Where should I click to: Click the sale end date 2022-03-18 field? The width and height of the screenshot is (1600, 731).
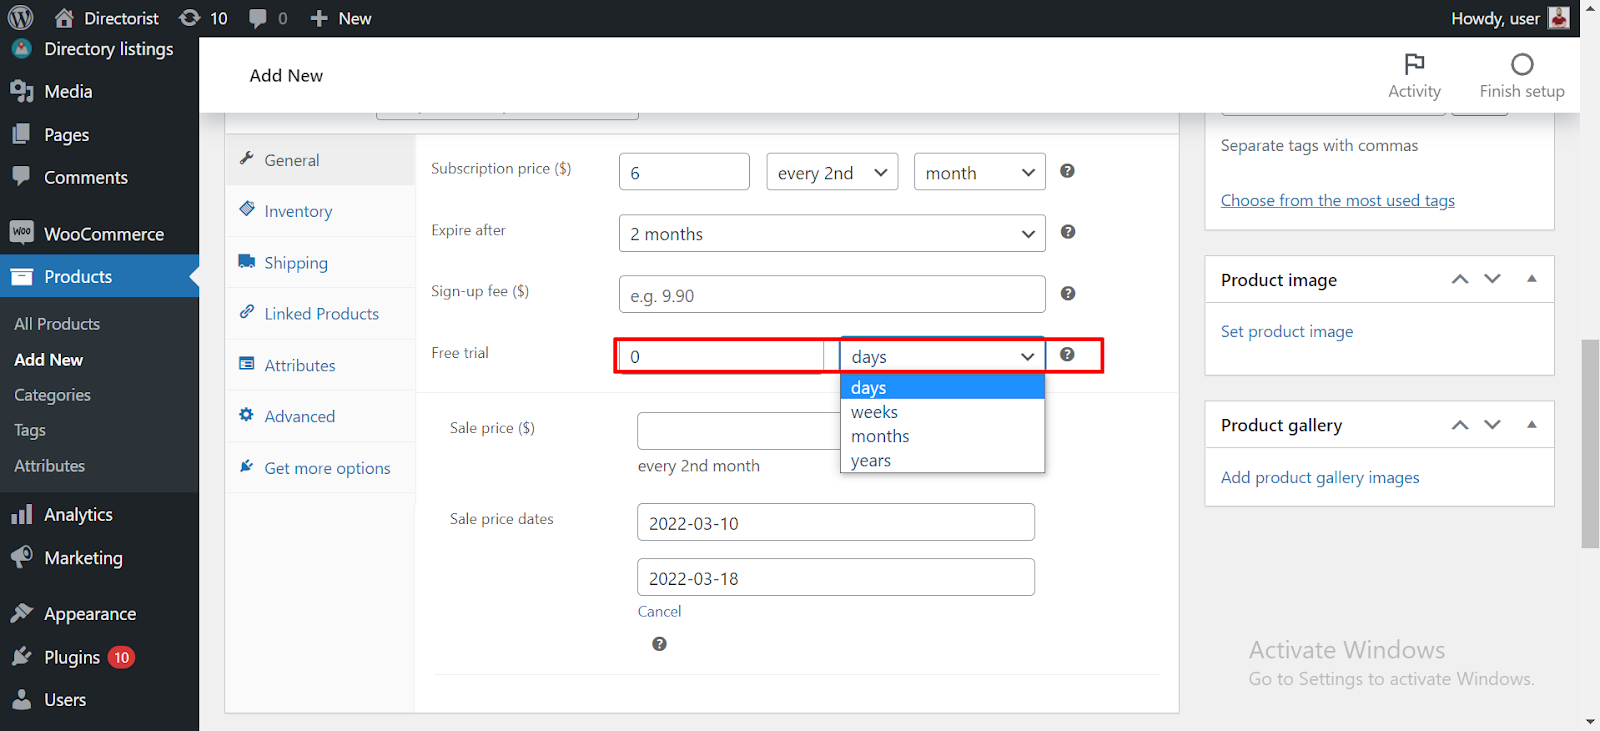[835, 577]
